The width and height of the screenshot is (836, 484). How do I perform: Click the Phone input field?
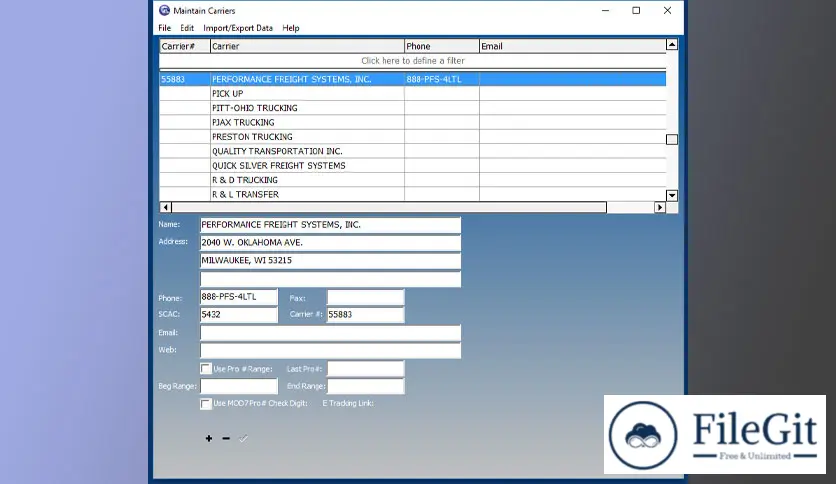click(238, 297)
